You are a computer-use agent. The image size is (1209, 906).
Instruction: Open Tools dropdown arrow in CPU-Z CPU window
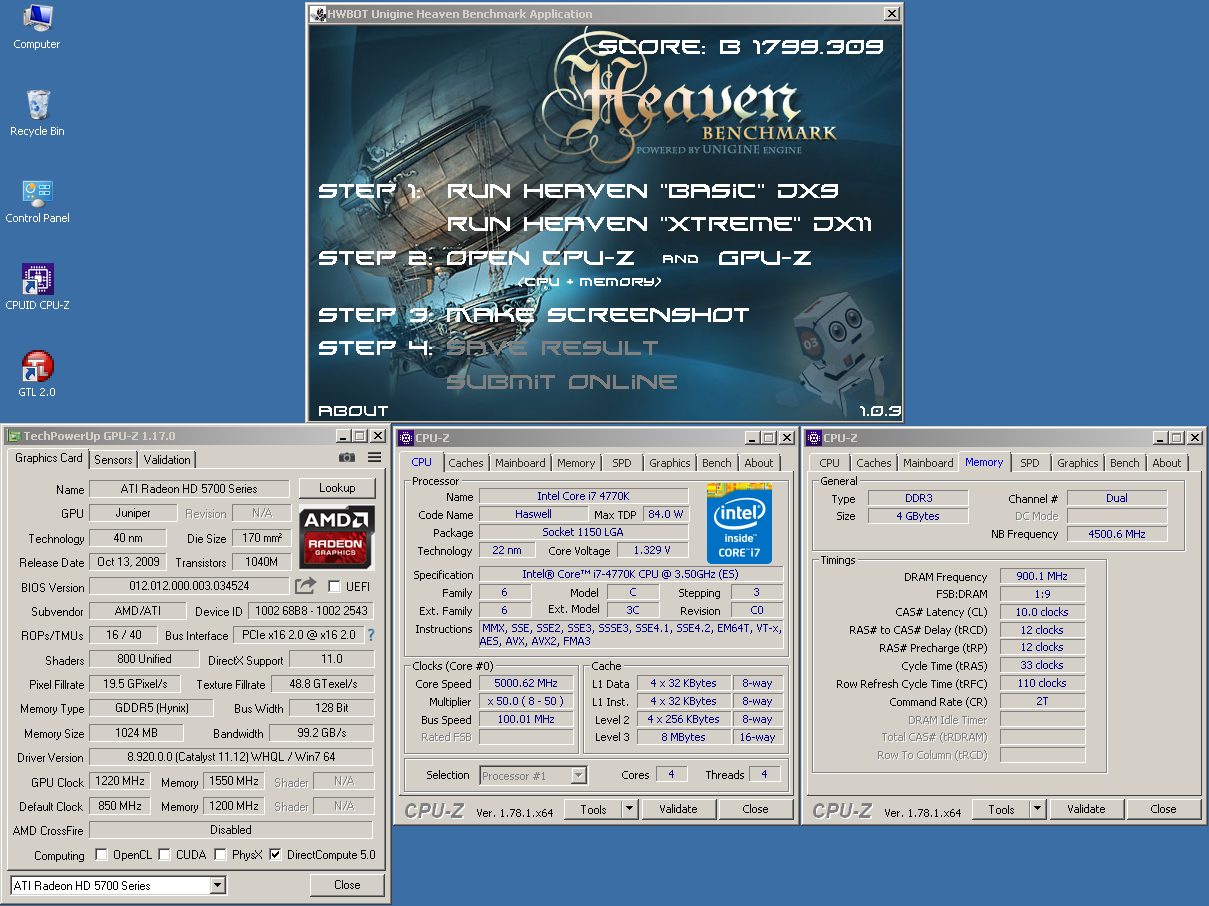point(629,809)
